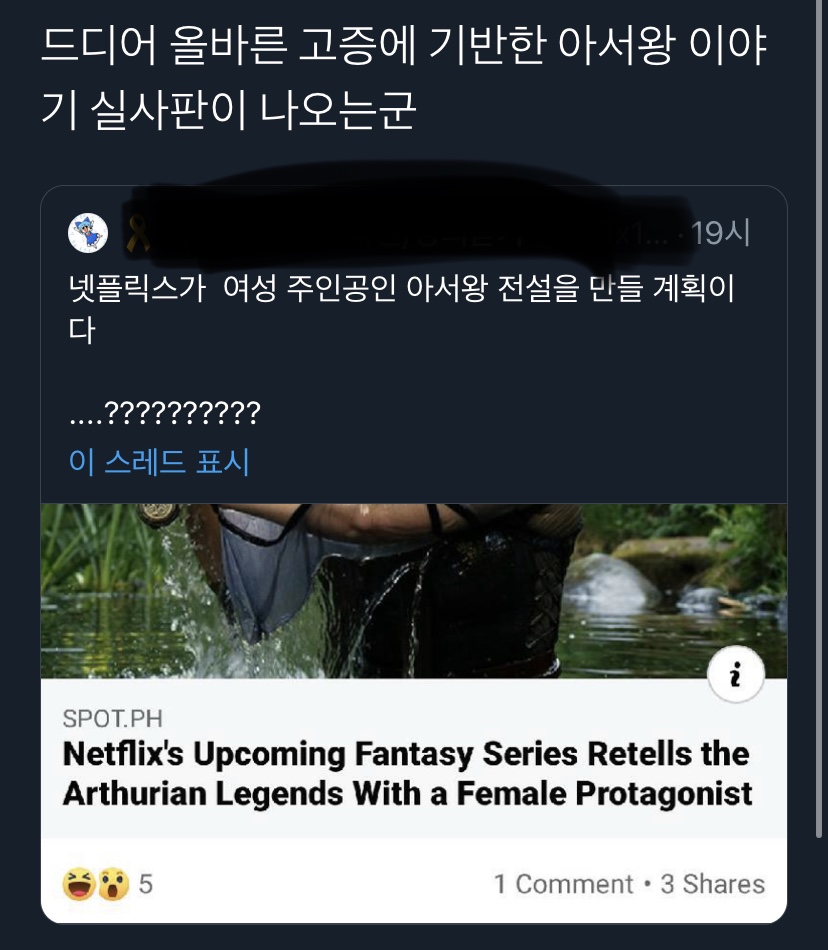Click the 19시 timestamp
828x950 pixels.
tap(721, 233)
